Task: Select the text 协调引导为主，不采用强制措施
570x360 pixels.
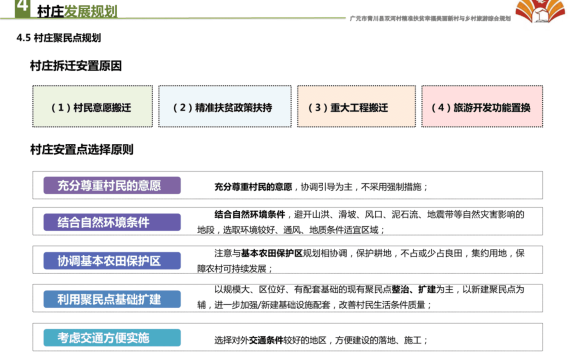Action: [x=361, y=187]
